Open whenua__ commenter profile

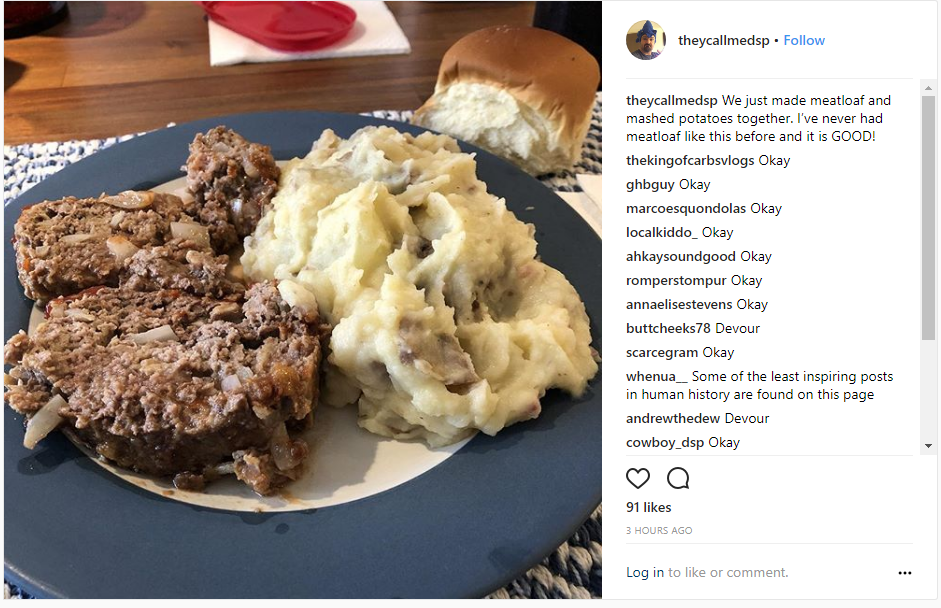(x=657, y=377)
